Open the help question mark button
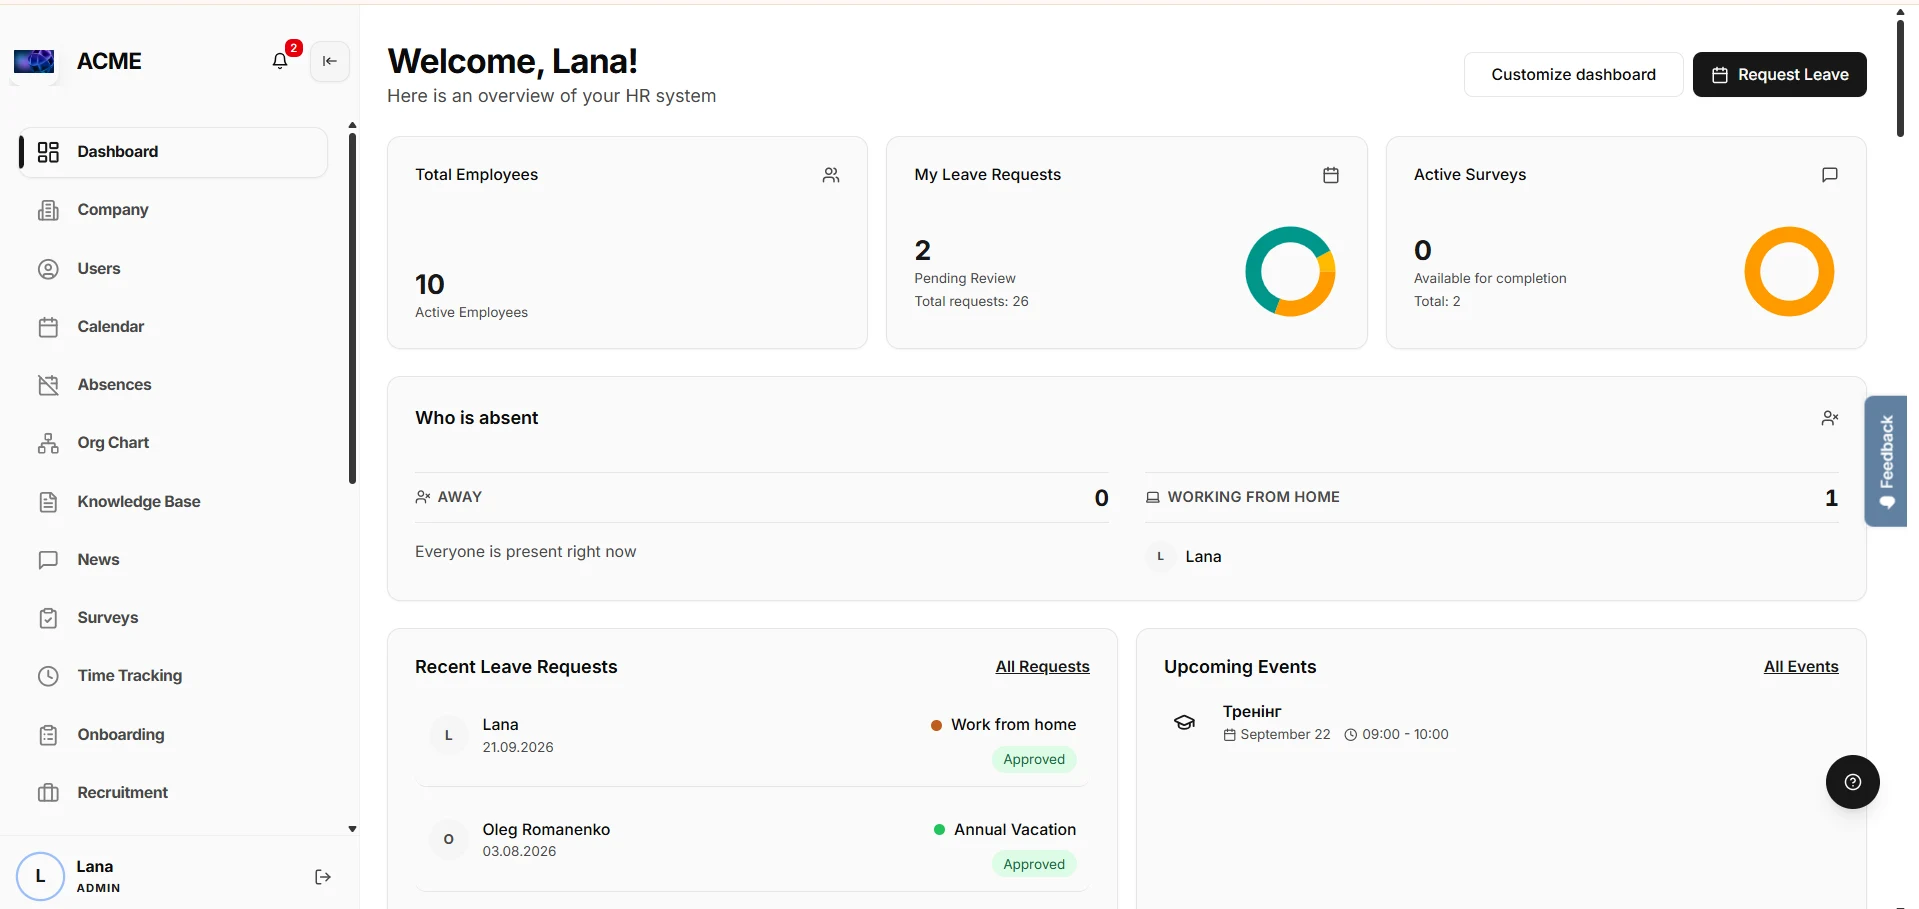 click(1853, 782)
